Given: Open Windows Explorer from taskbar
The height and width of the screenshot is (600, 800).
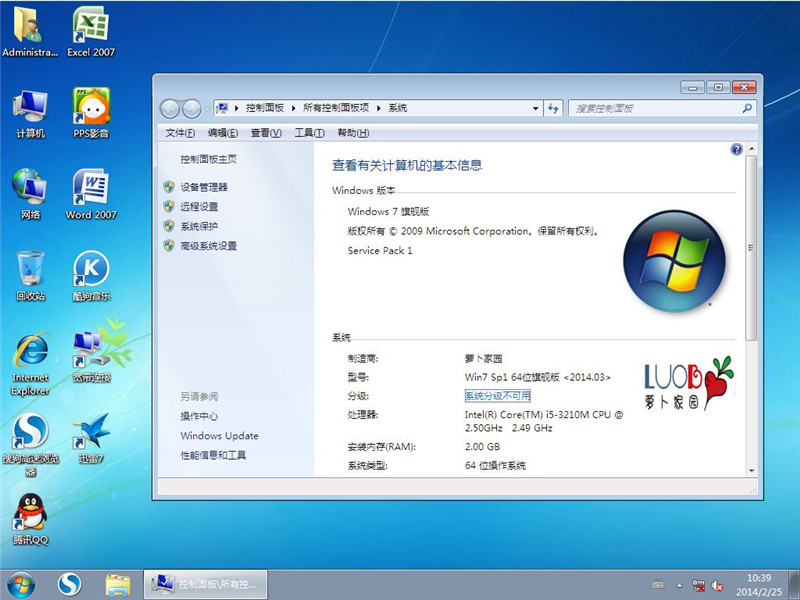Looking at the screenshot, I should tap(117, 585).
